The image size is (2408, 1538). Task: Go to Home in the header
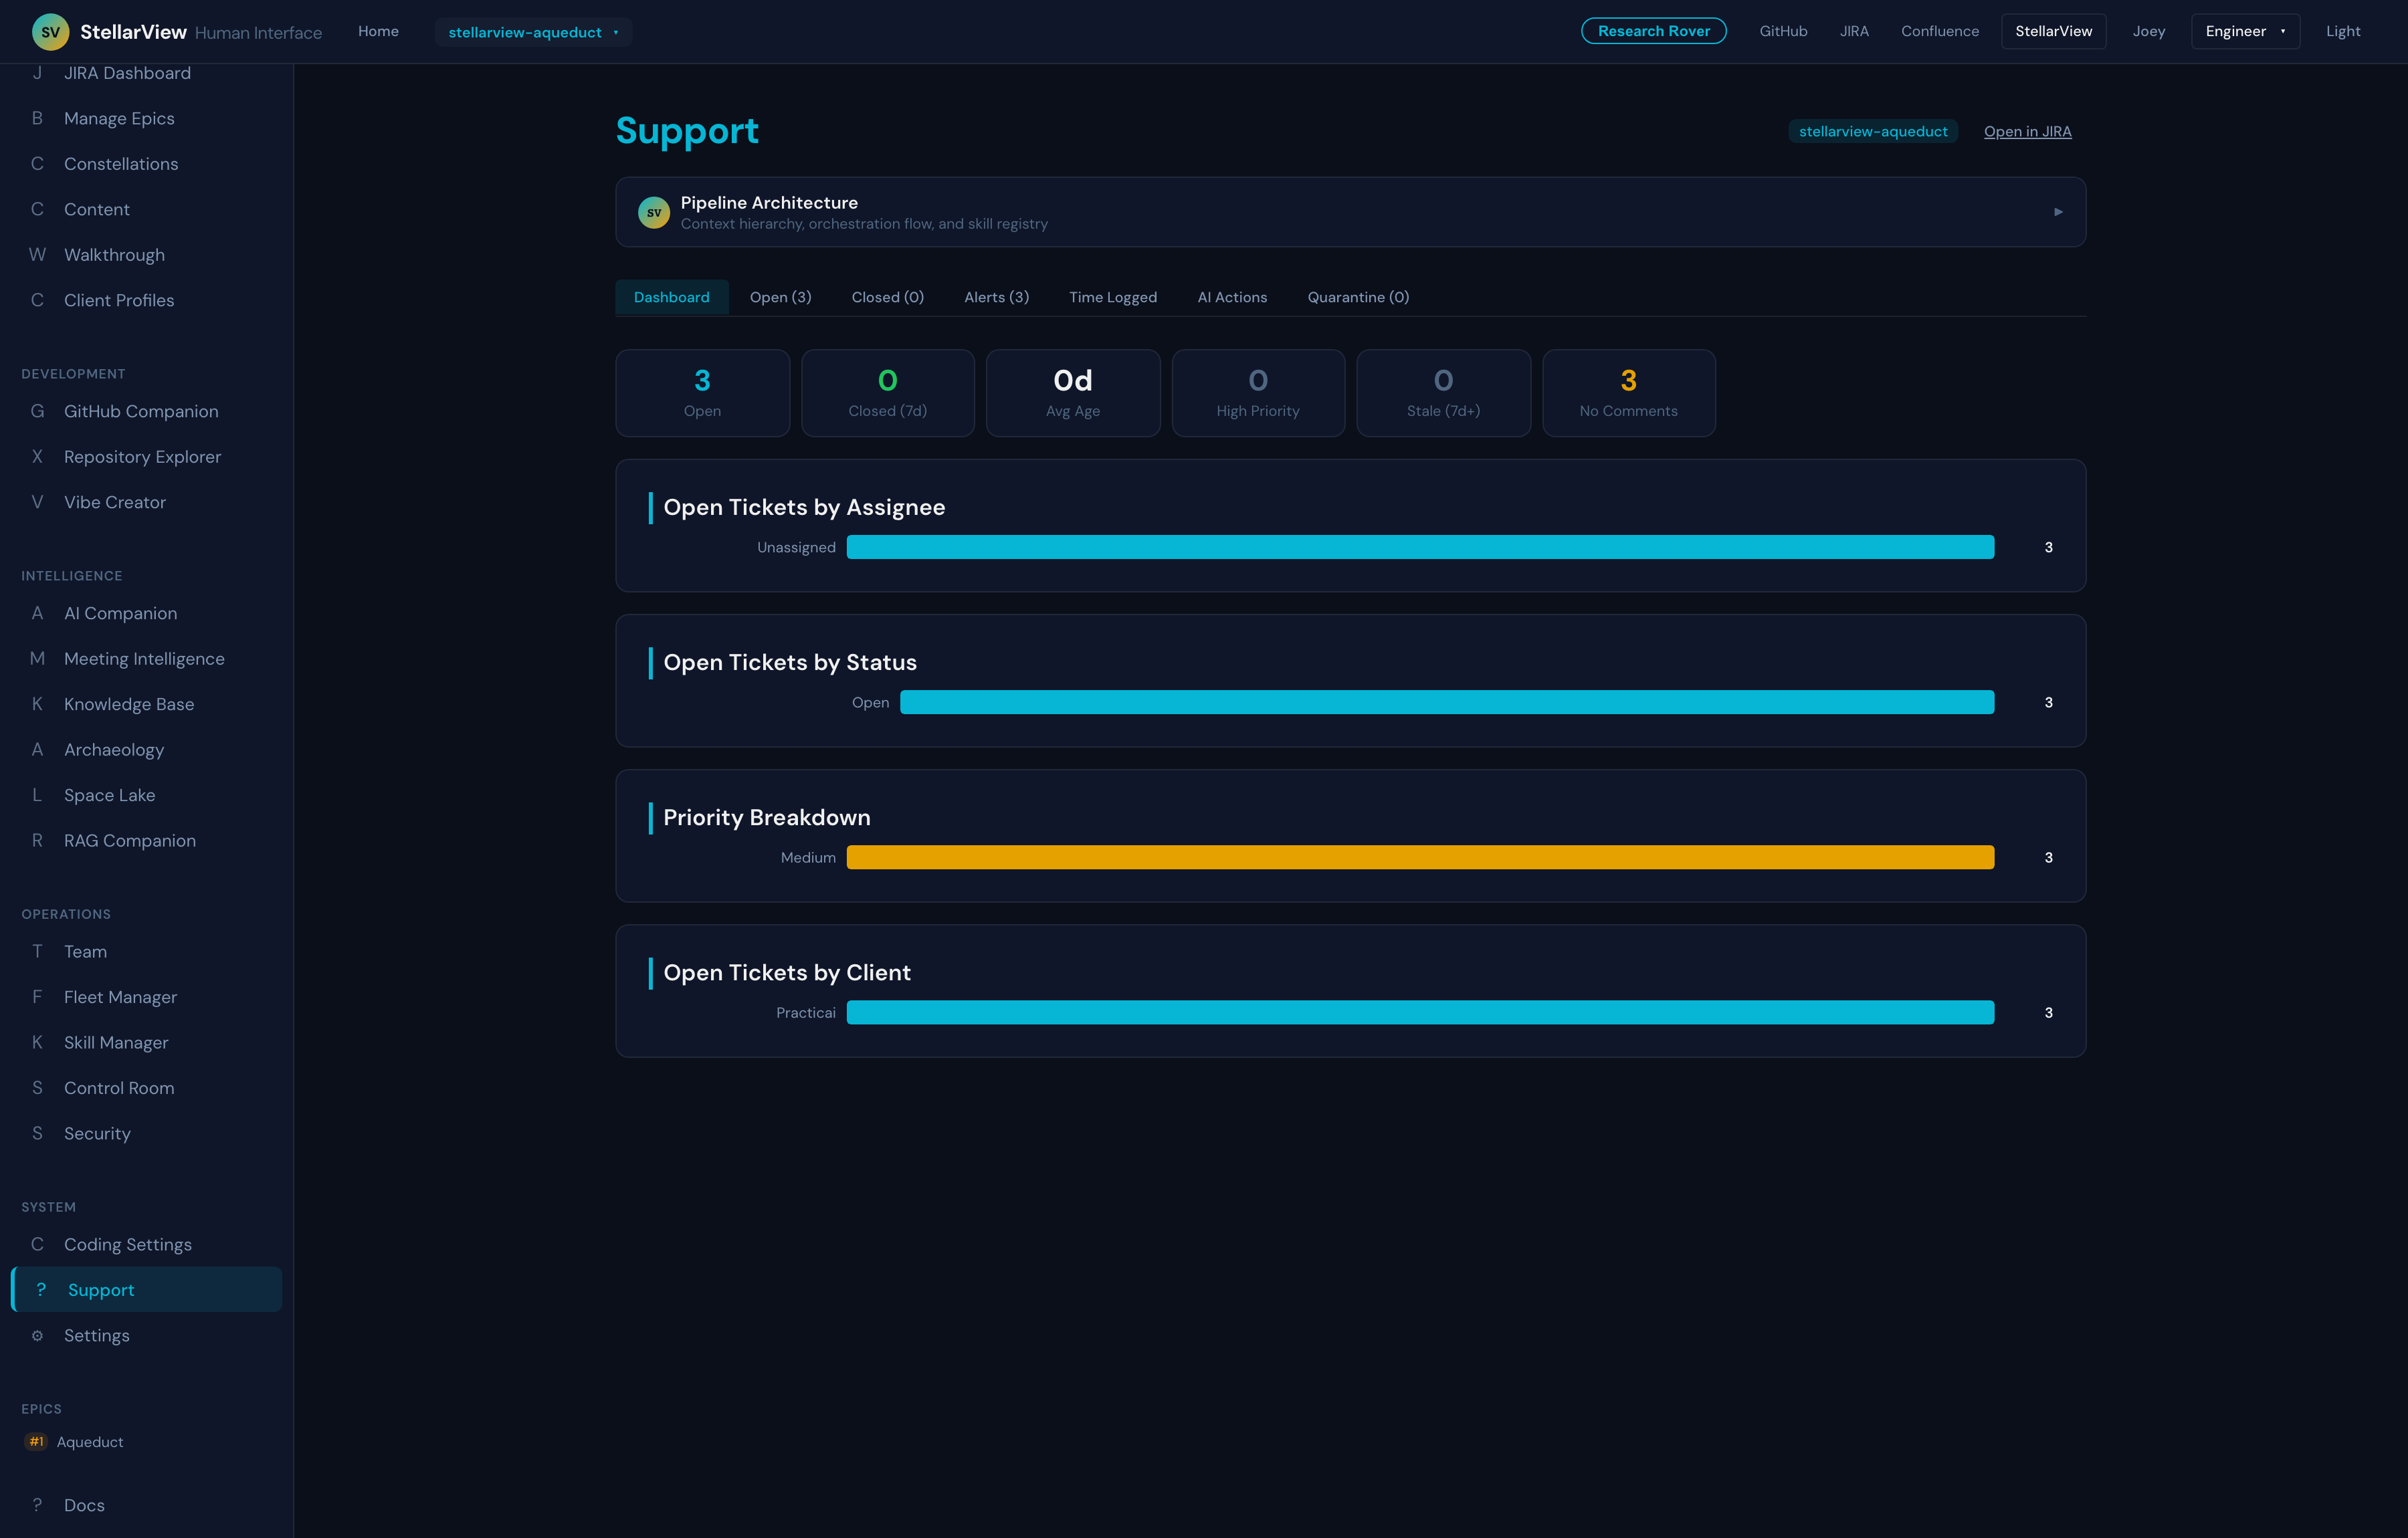(378, 31)
